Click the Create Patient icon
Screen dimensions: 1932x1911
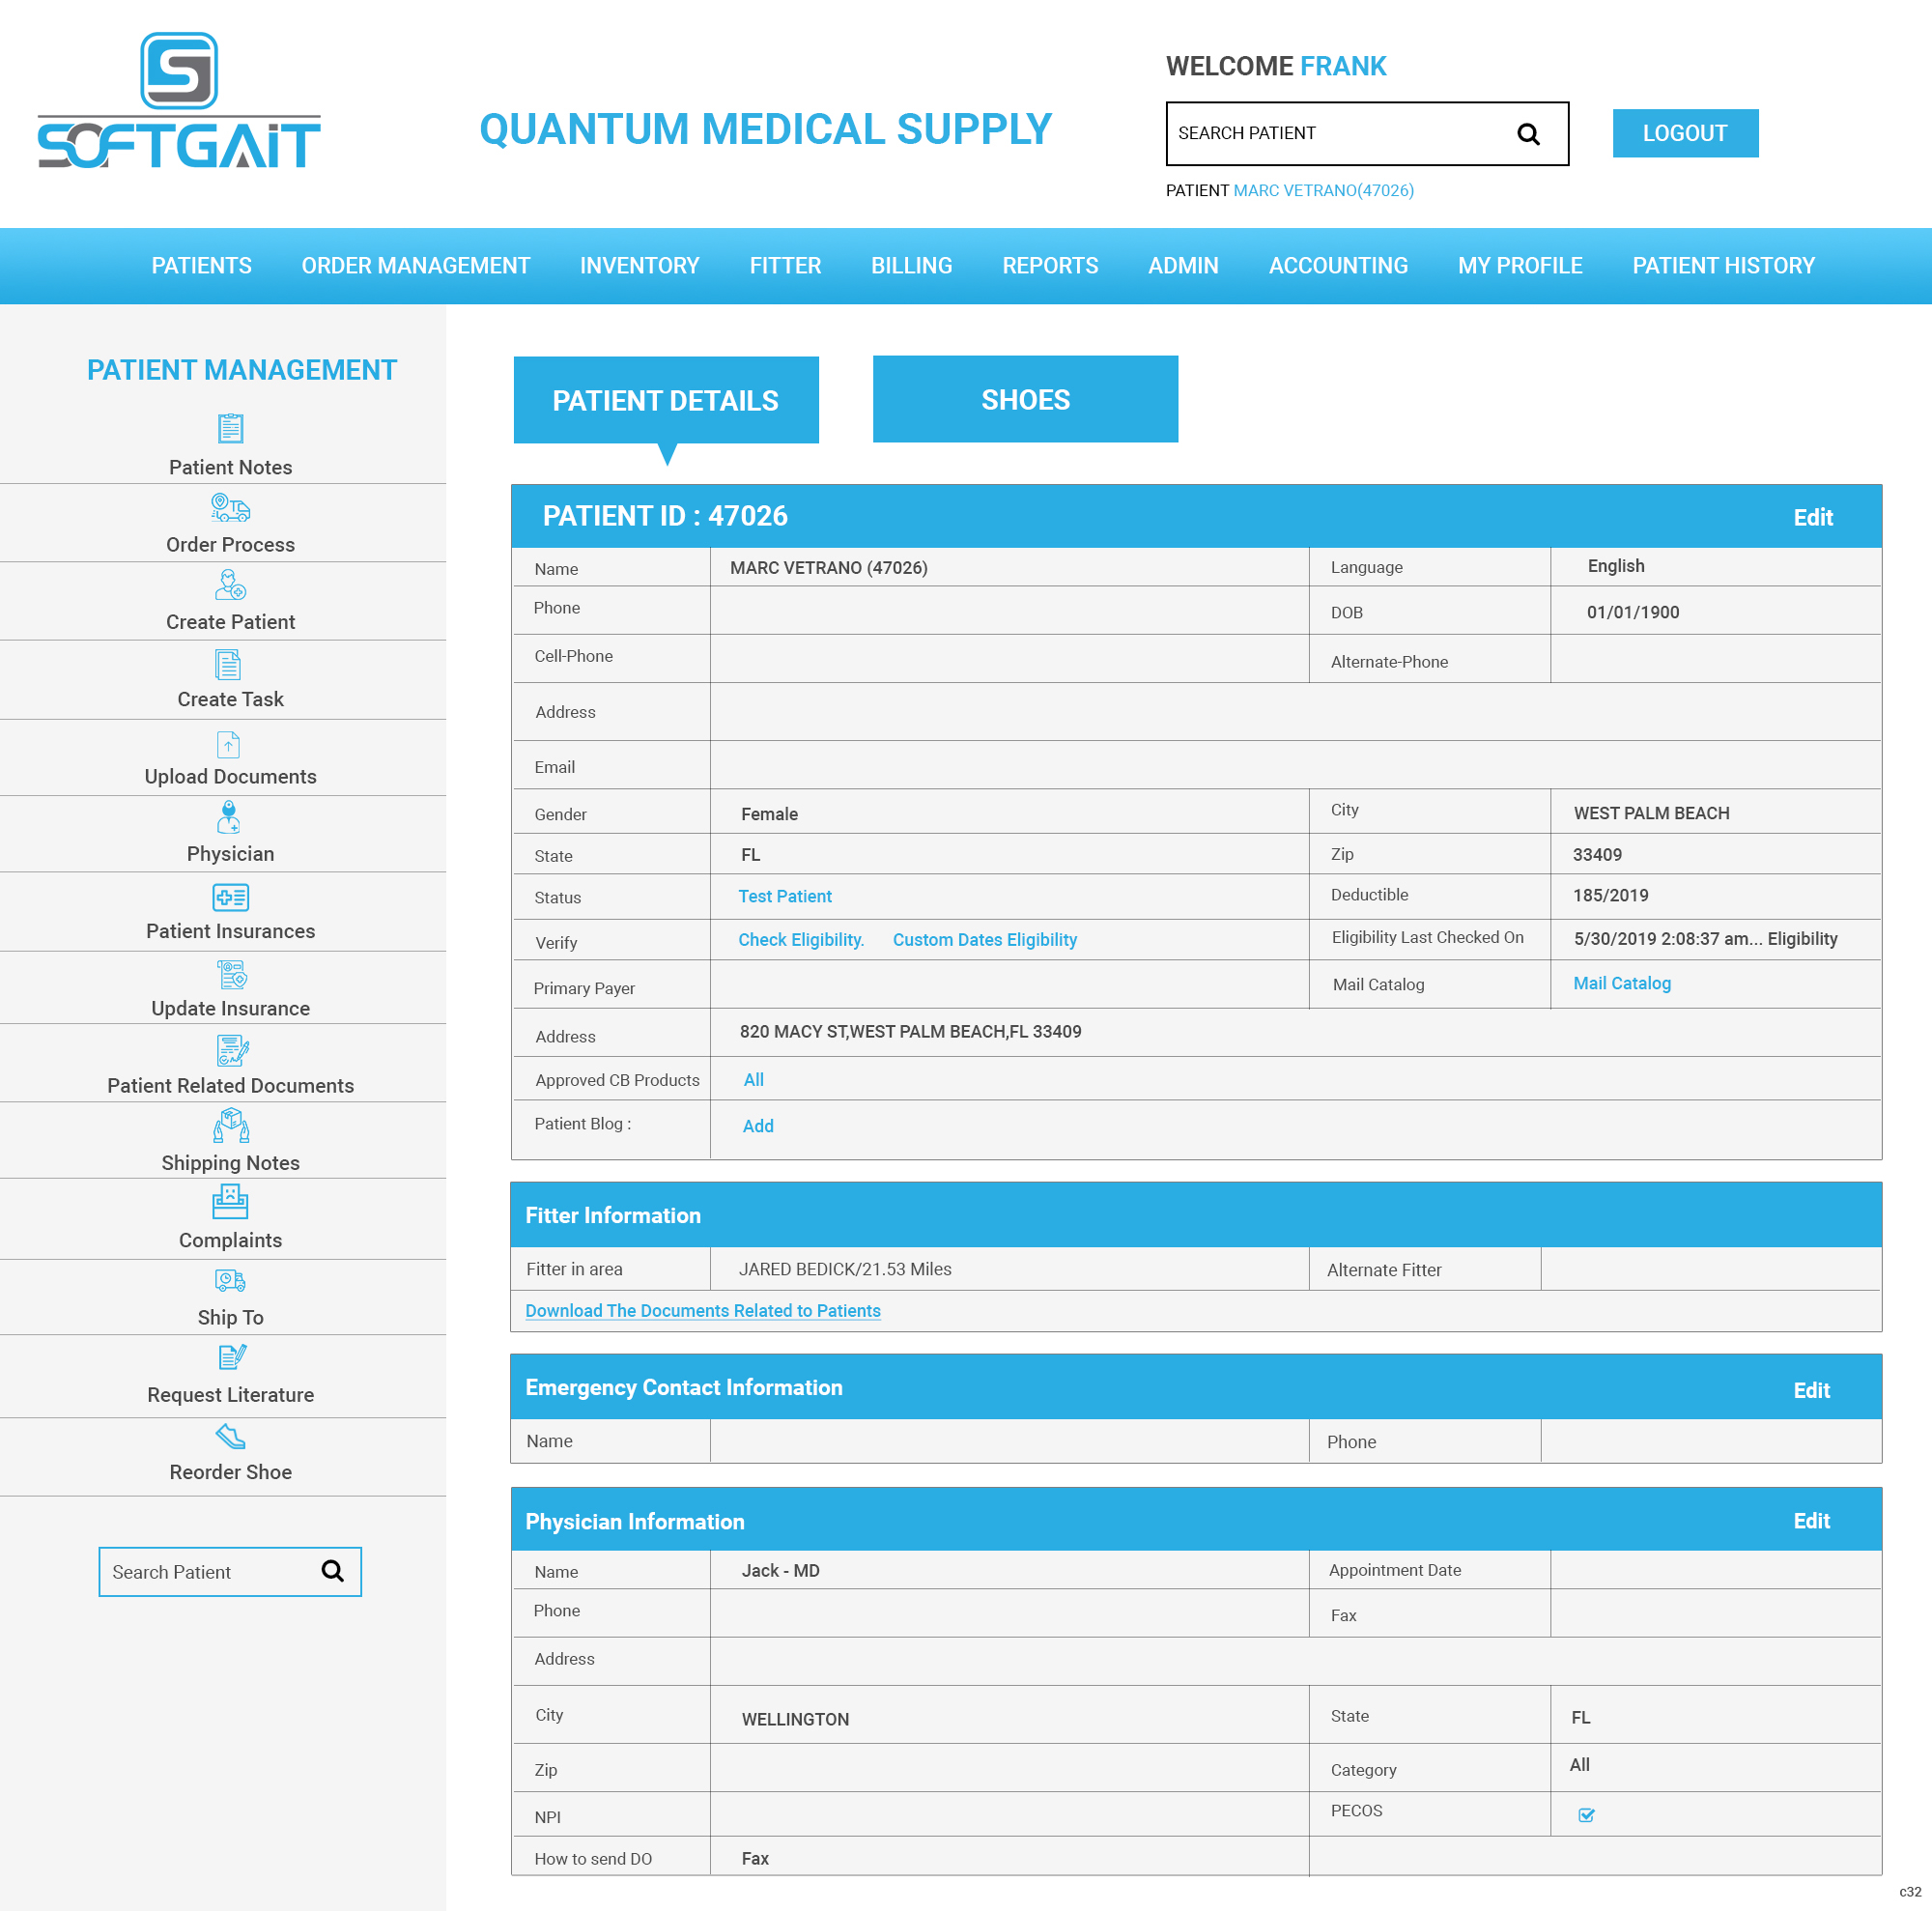coord(230,585)
